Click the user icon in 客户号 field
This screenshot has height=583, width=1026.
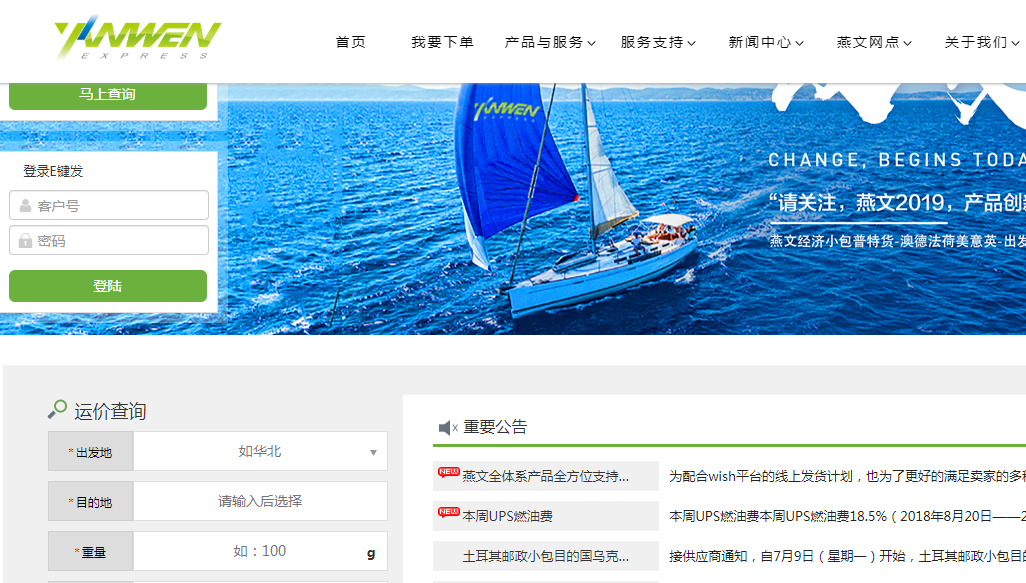[x=25, y=205]
